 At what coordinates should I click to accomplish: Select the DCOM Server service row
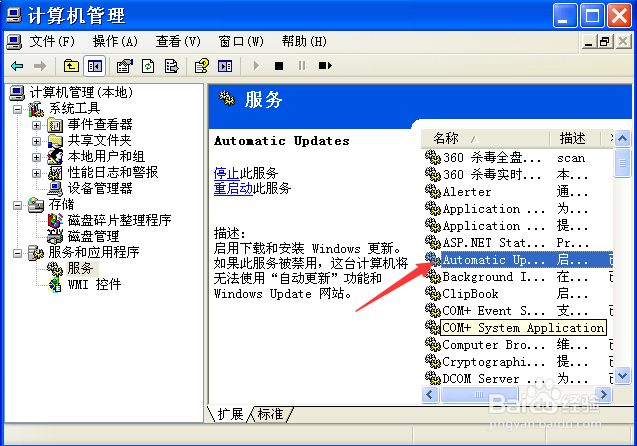click(x=518, y=379)
